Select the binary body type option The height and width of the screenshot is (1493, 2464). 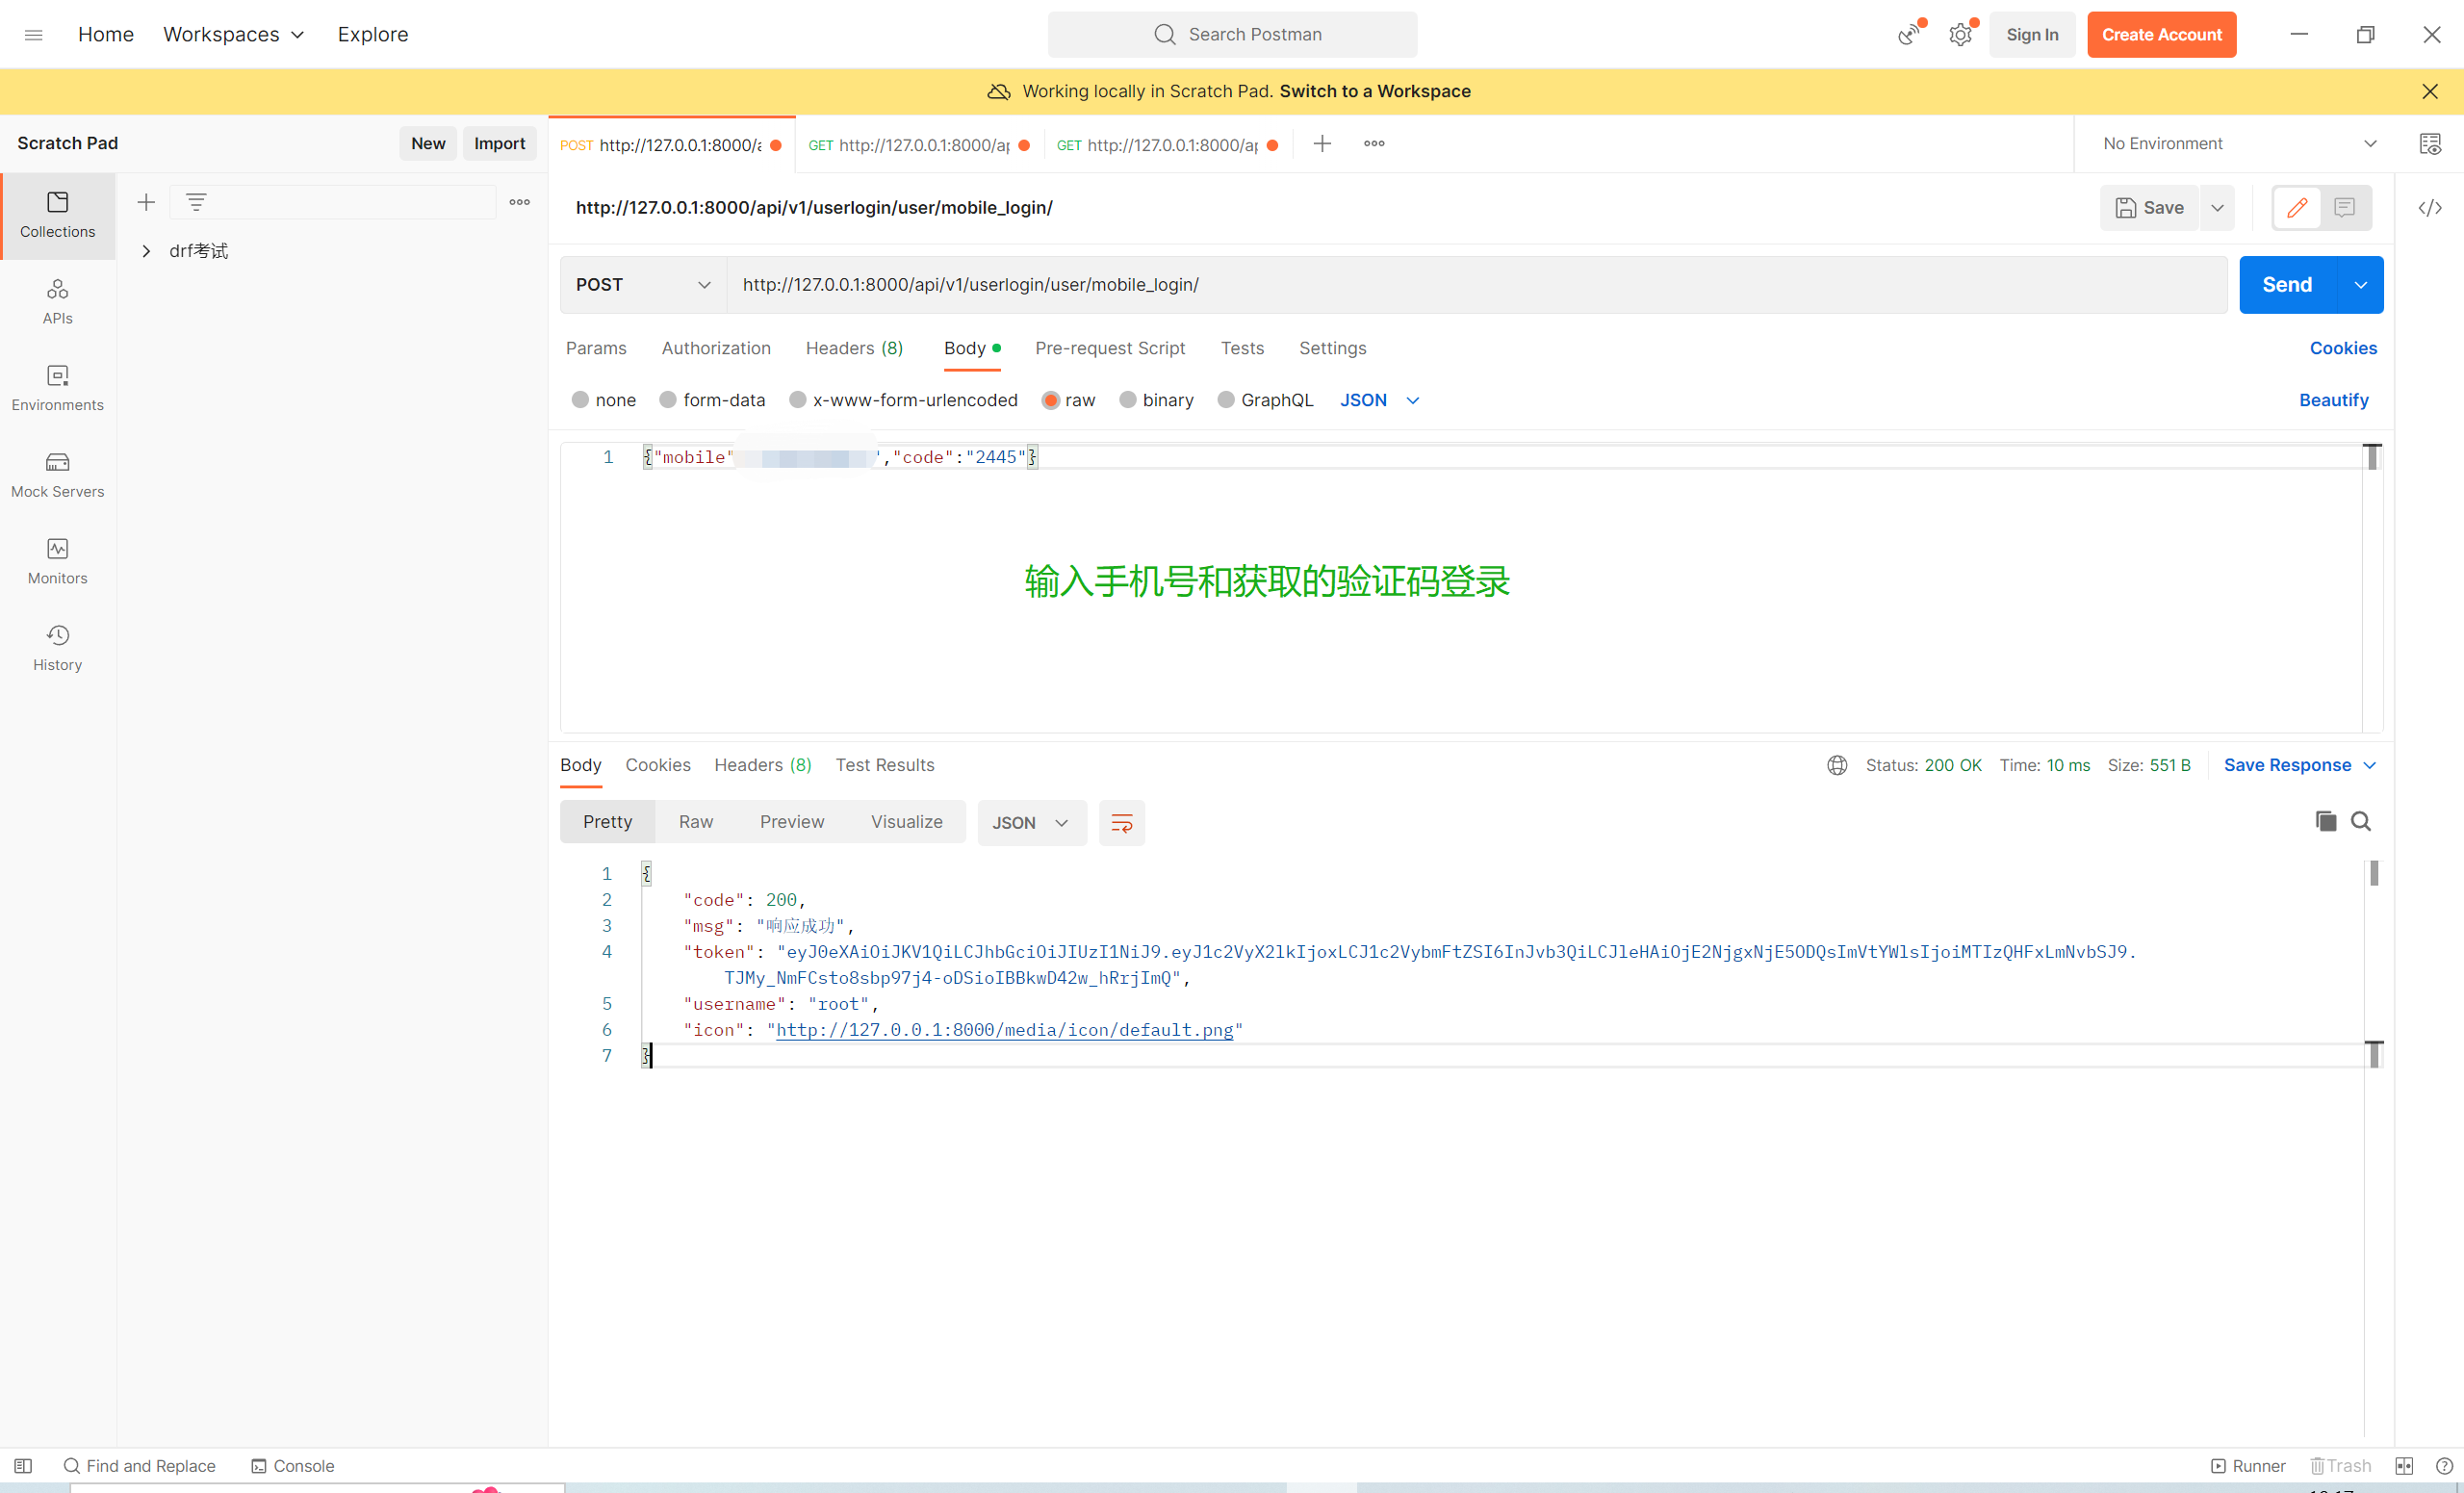click(x=1127, y=400)
